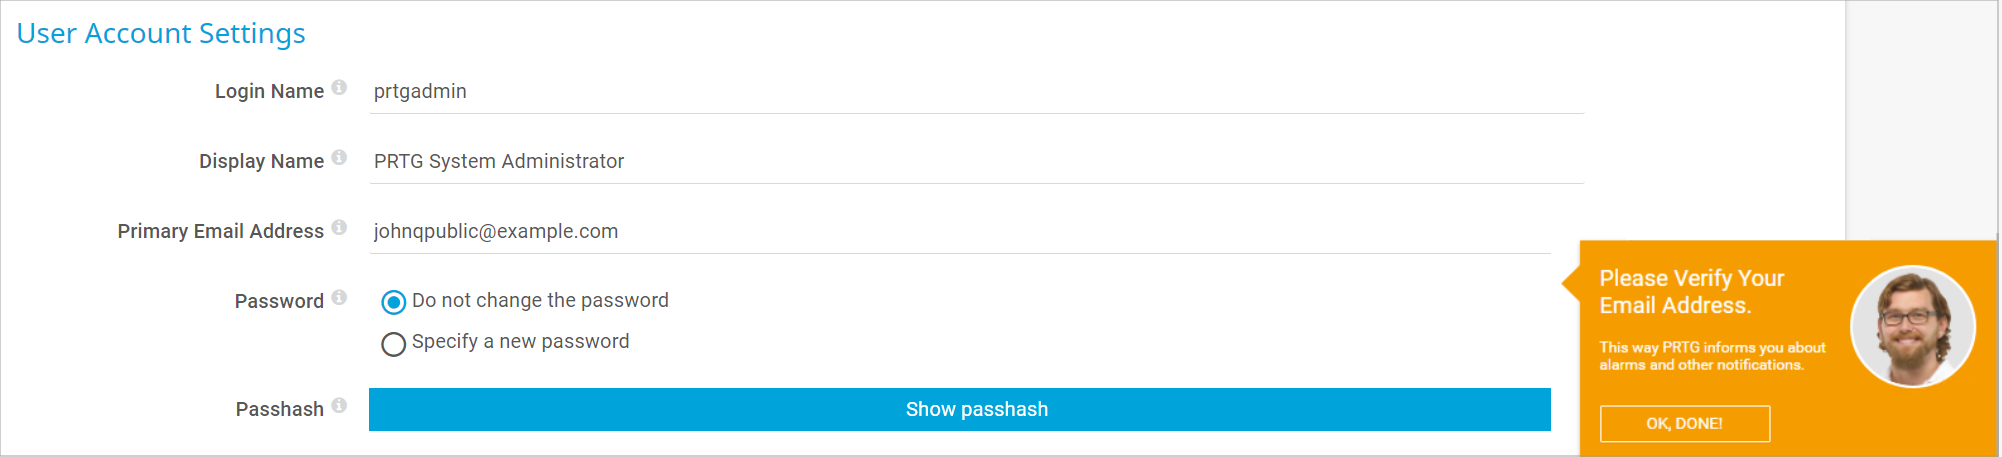Click the avatar photo in the orange notification
Screen dimensions: 2002x457
click(1912, 326)
